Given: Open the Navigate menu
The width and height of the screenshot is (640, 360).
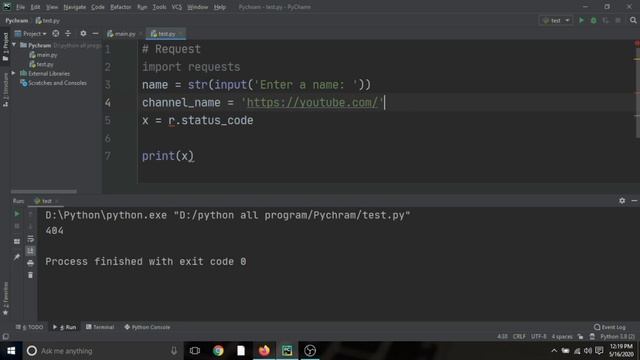Looking at the screenshot, I should click(75, 7).
